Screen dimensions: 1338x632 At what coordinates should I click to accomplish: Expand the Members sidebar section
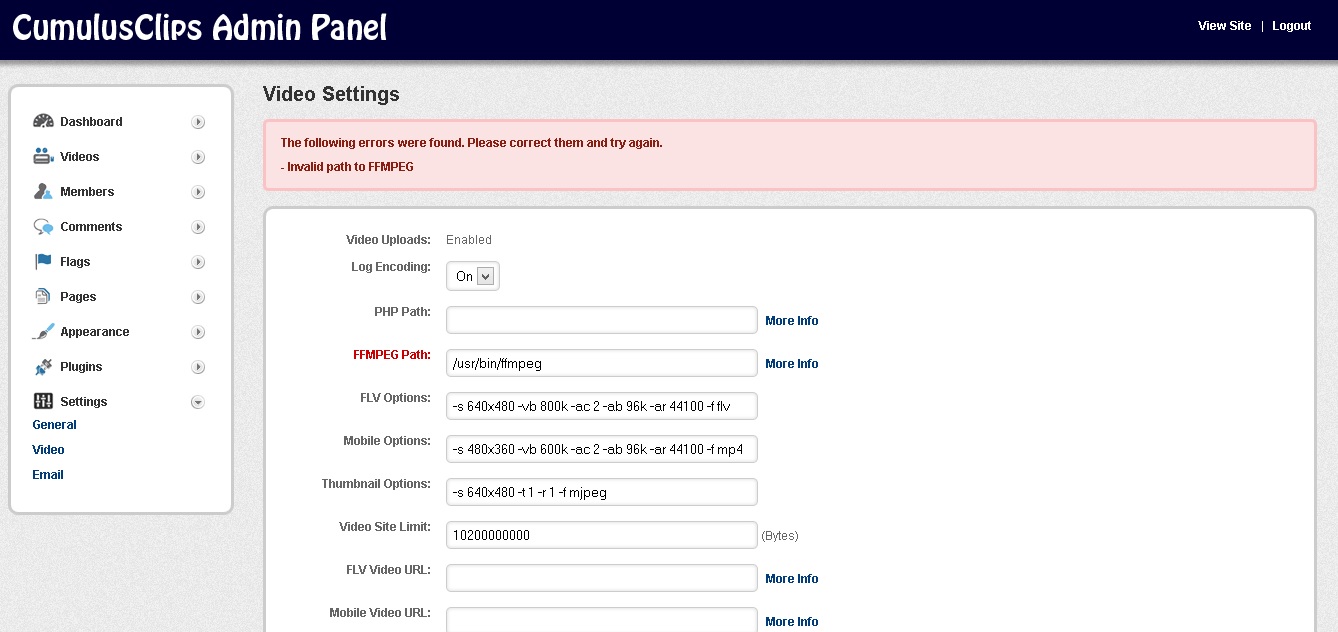pos(198,191)
